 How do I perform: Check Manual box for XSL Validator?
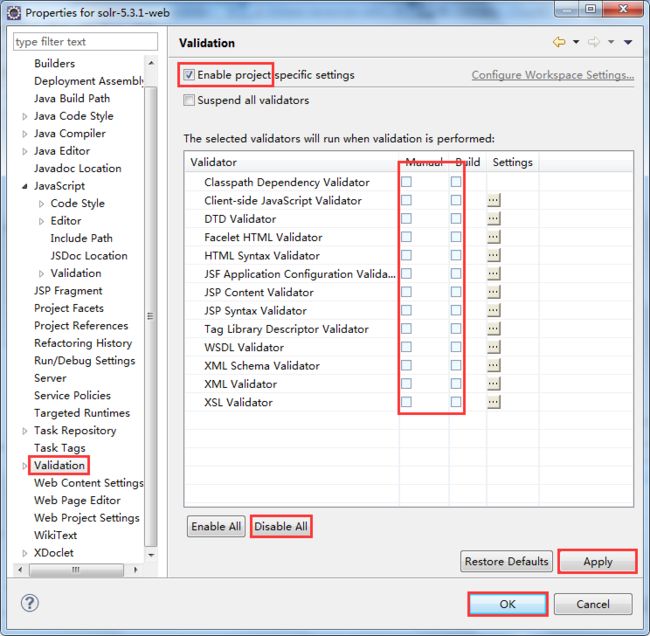point(406,402)
